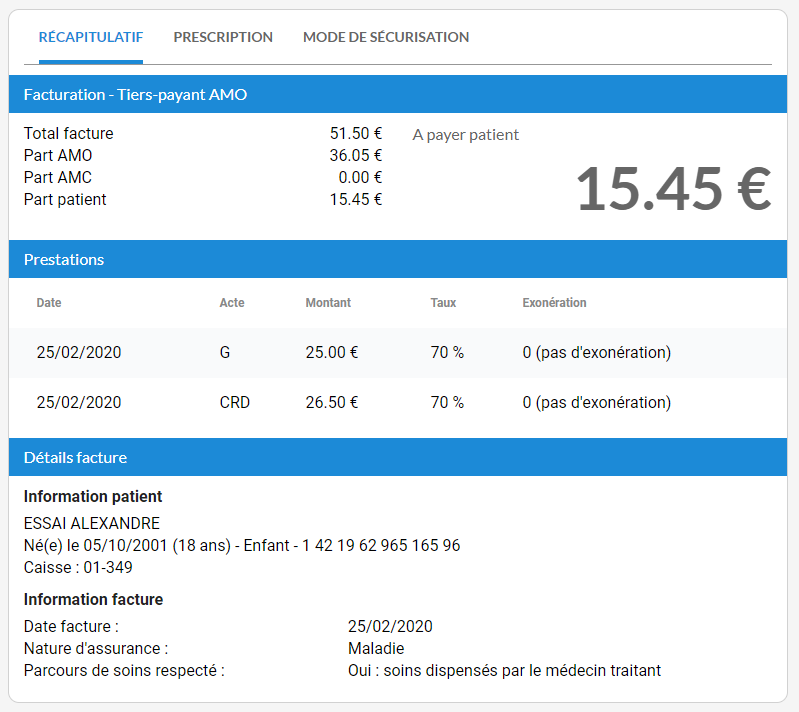Viewport: 799px width, 712px height.
Task: Click the Part AMO value 36.05 €
Action: click(355, 155)
